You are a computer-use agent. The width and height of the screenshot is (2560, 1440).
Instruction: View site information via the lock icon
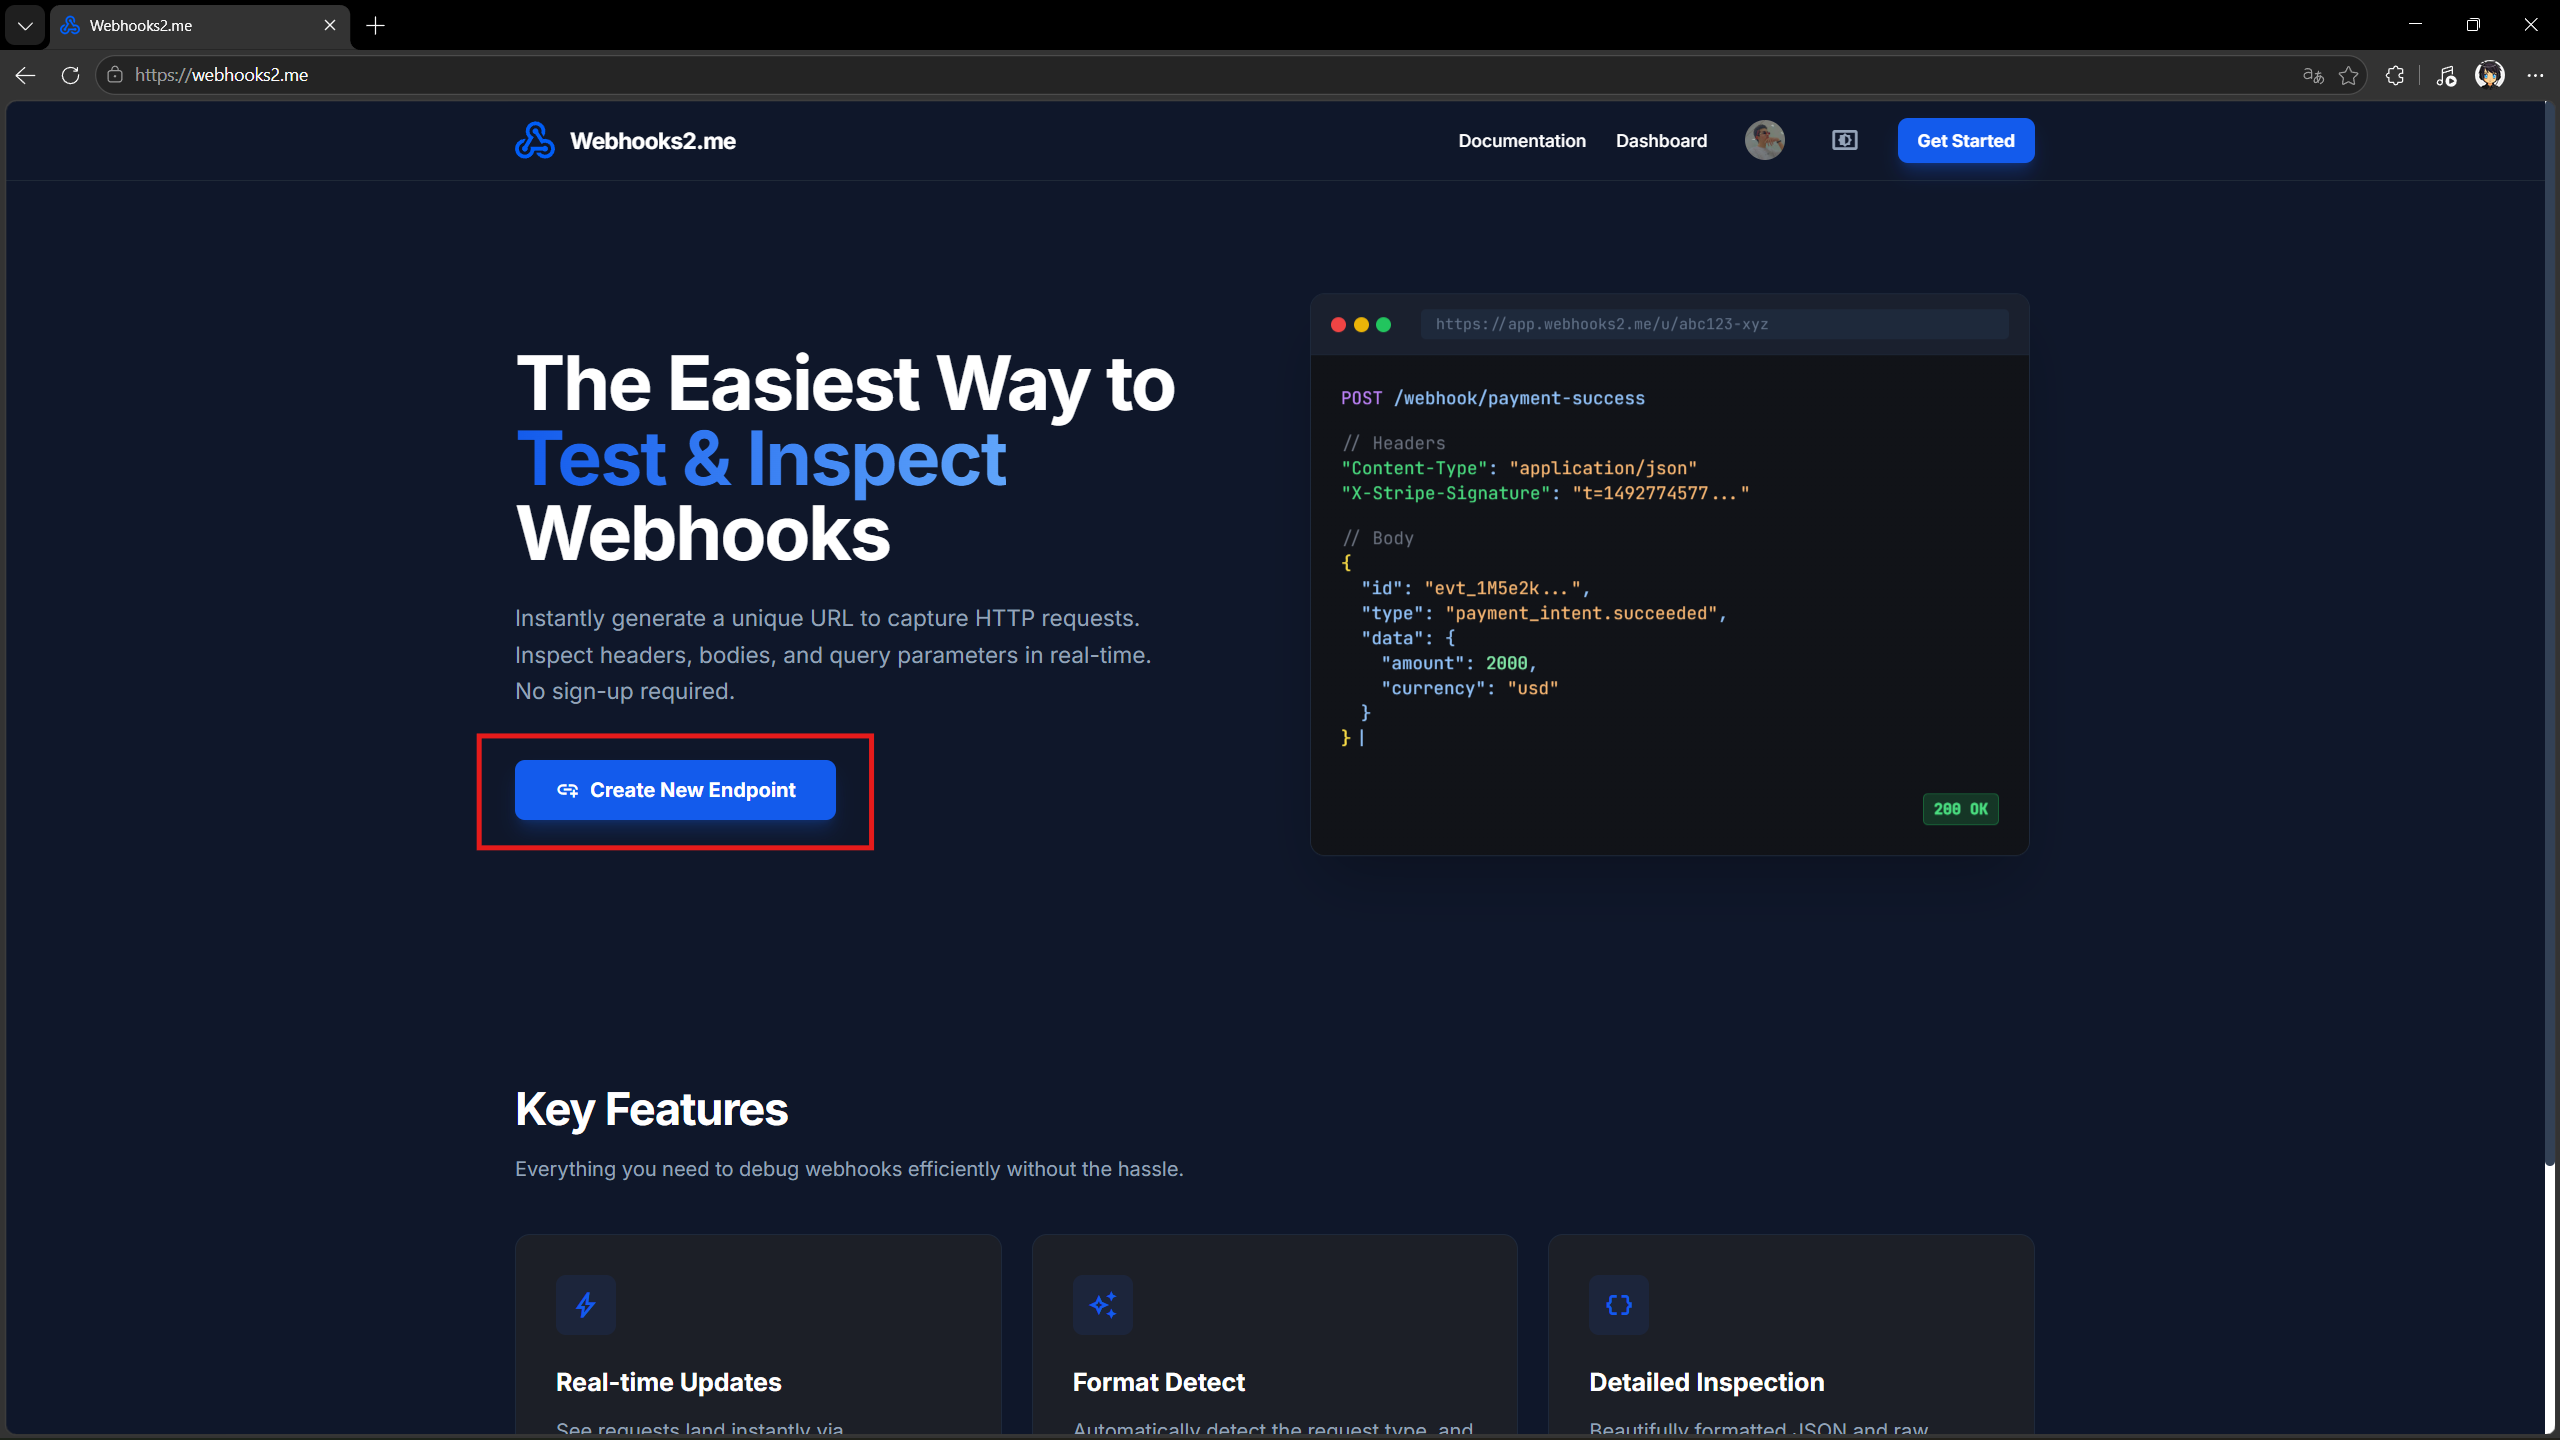[x=115, y=75]
